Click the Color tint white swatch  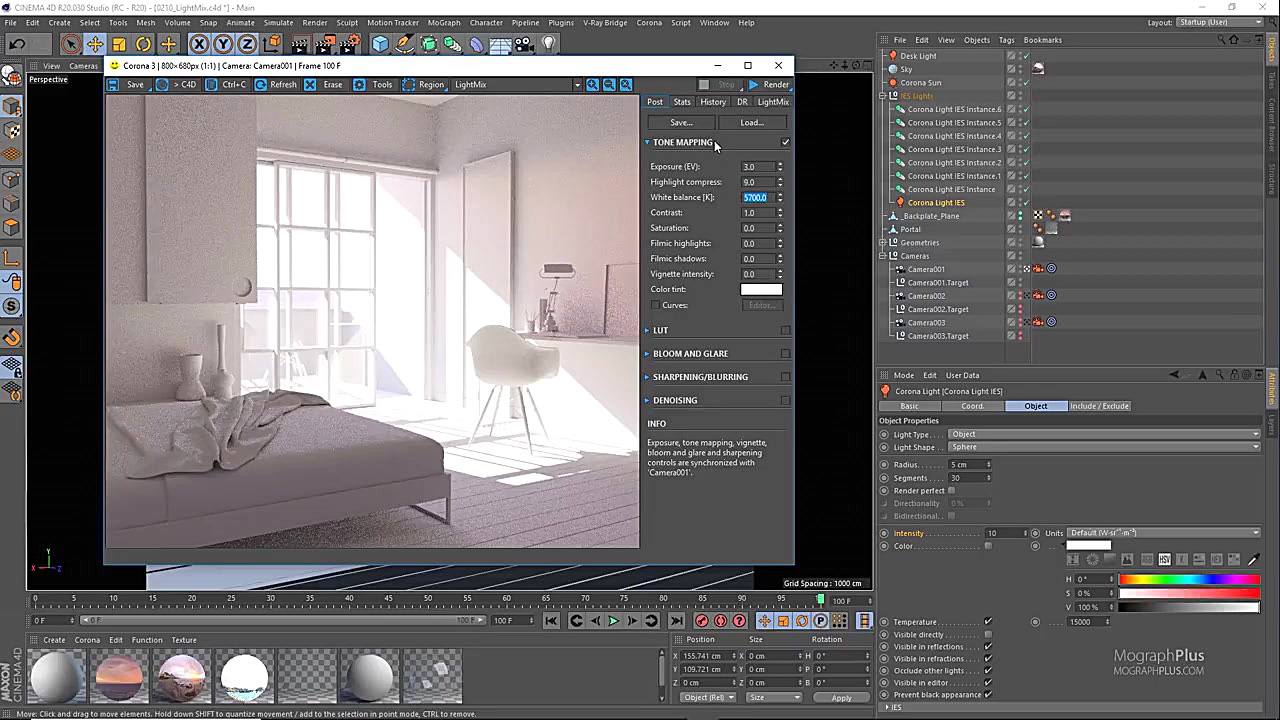point(761,289)
